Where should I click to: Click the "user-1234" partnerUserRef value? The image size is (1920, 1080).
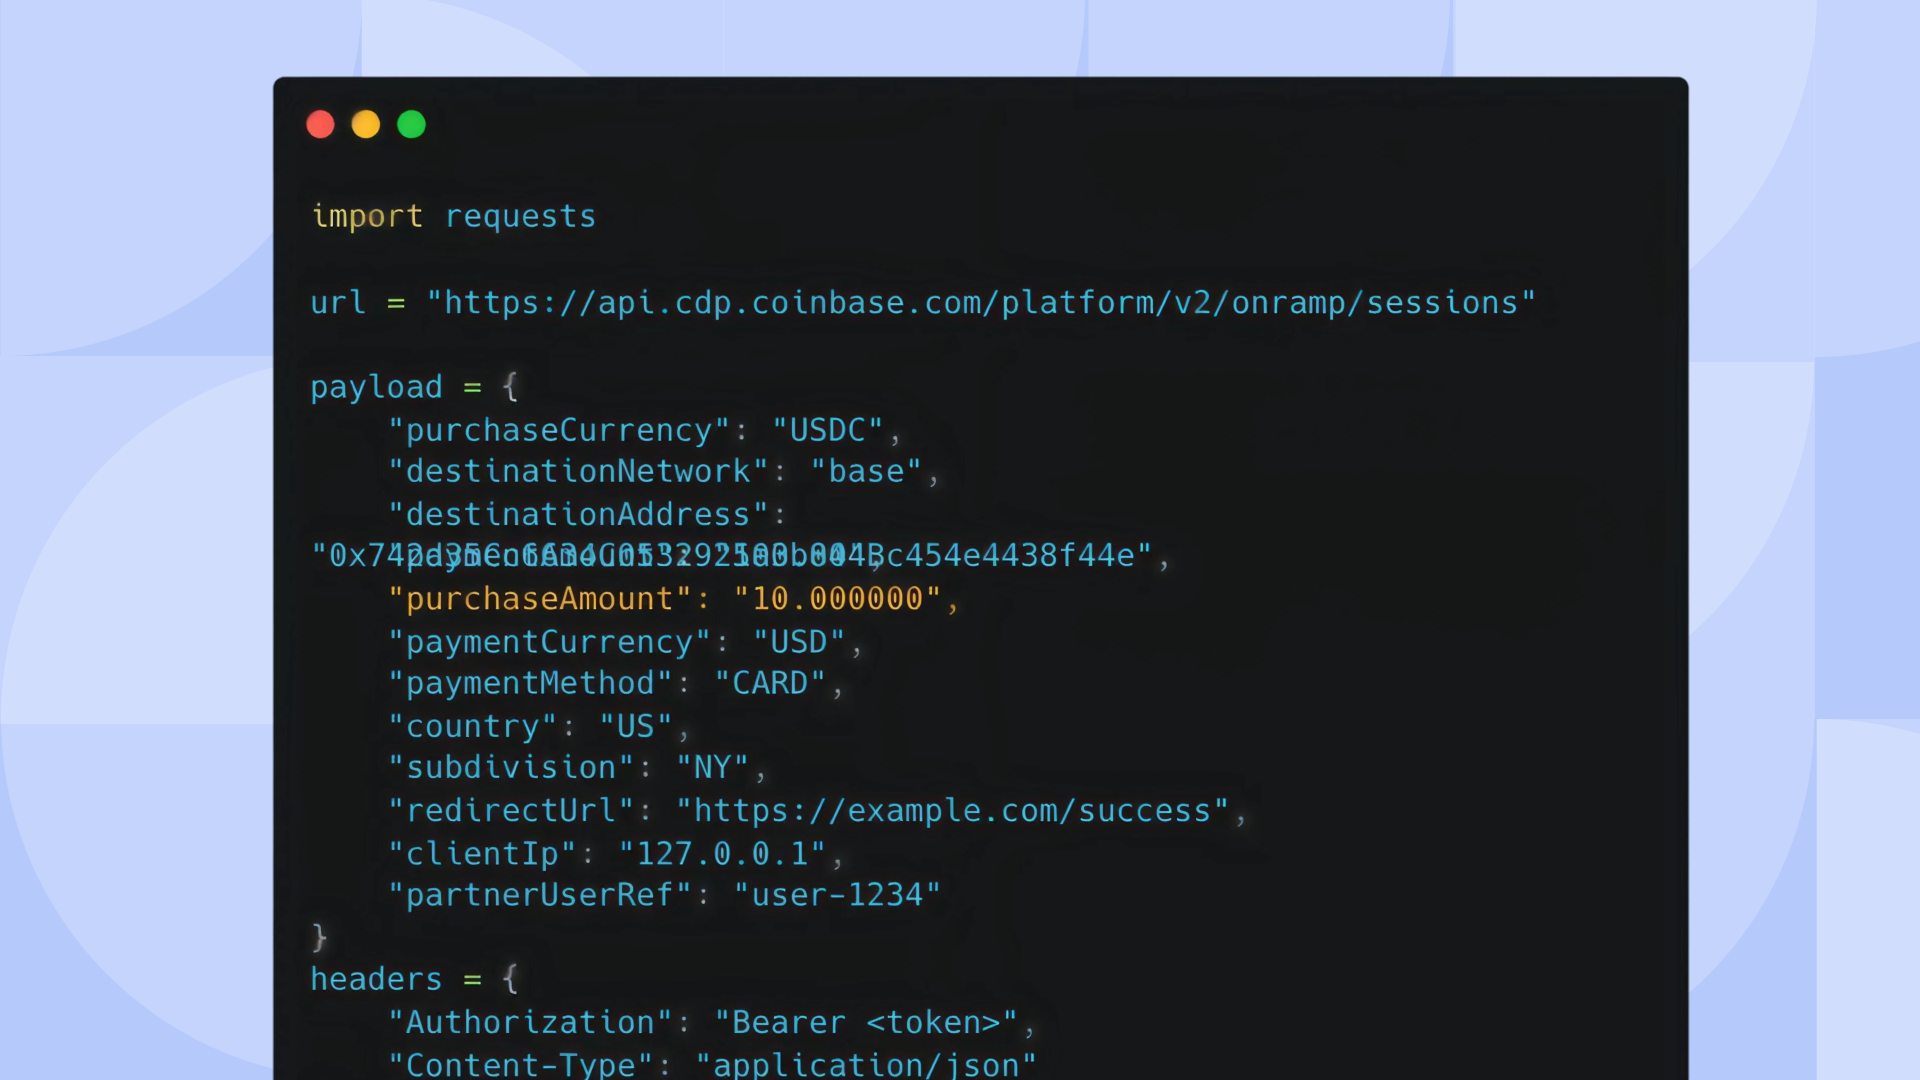(837, 895)
